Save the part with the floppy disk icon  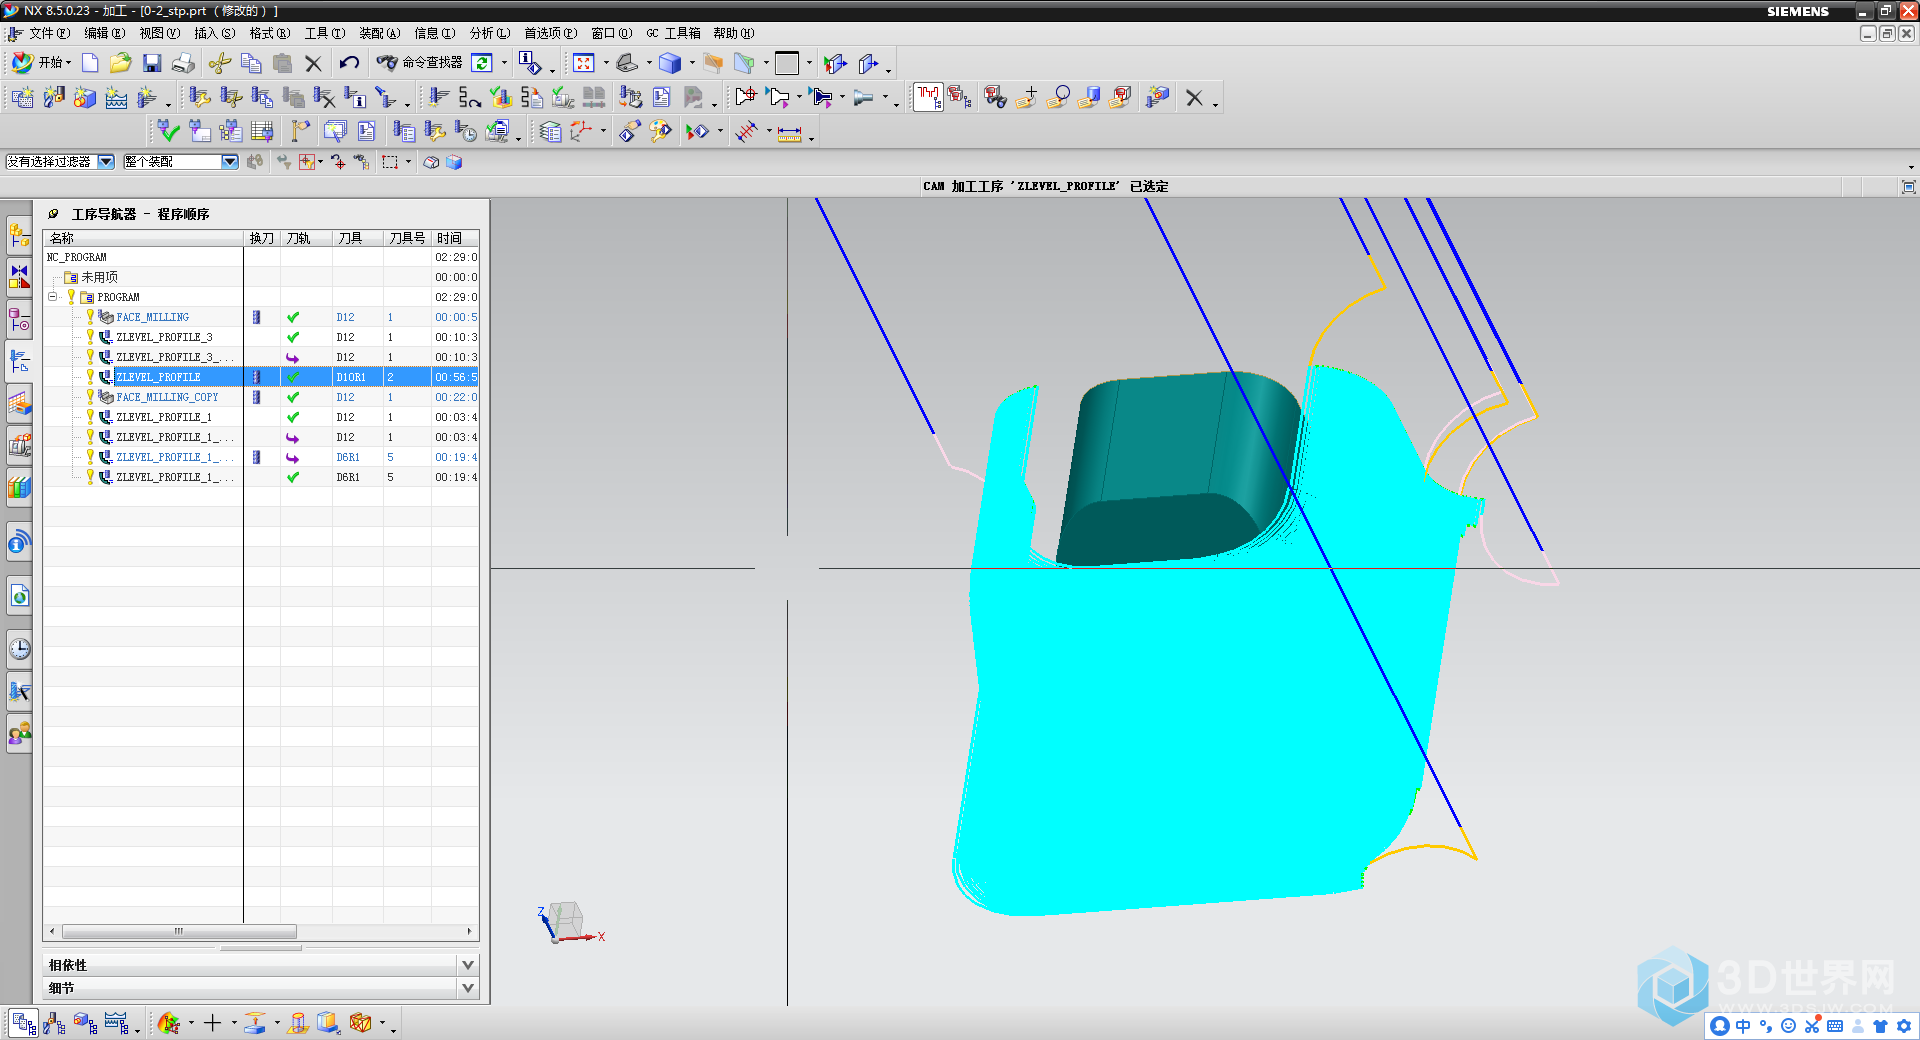click(x=152, y=63)
